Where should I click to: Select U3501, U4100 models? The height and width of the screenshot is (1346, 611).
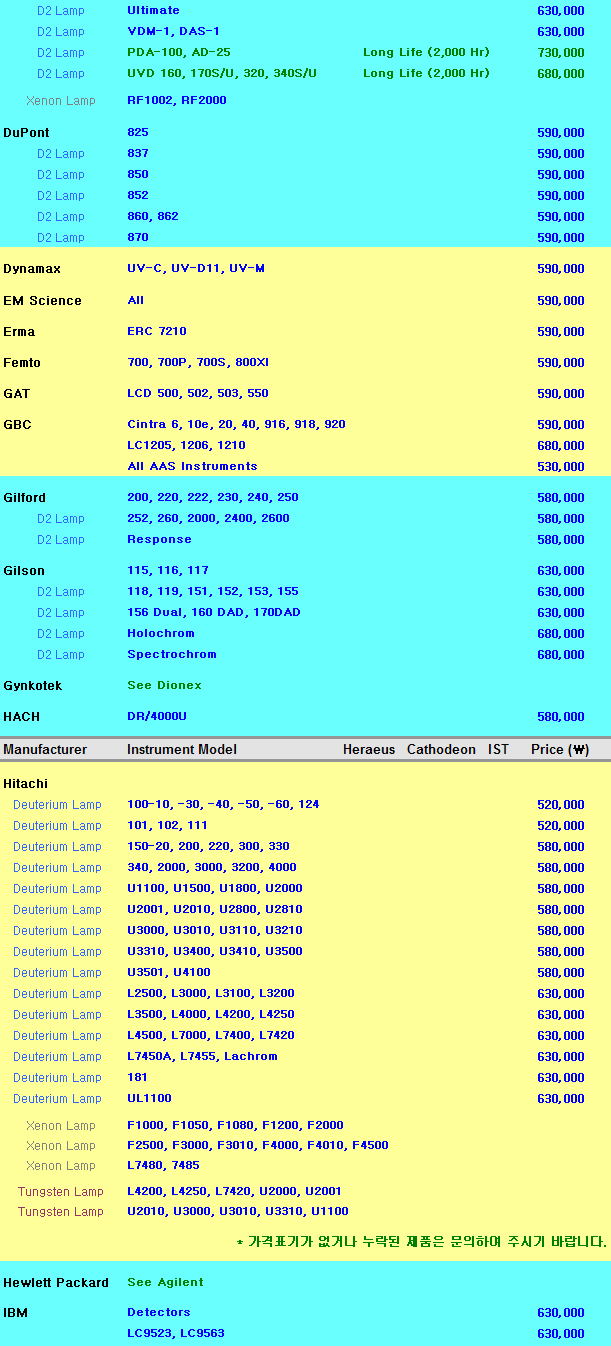click(x=169, y=972)
